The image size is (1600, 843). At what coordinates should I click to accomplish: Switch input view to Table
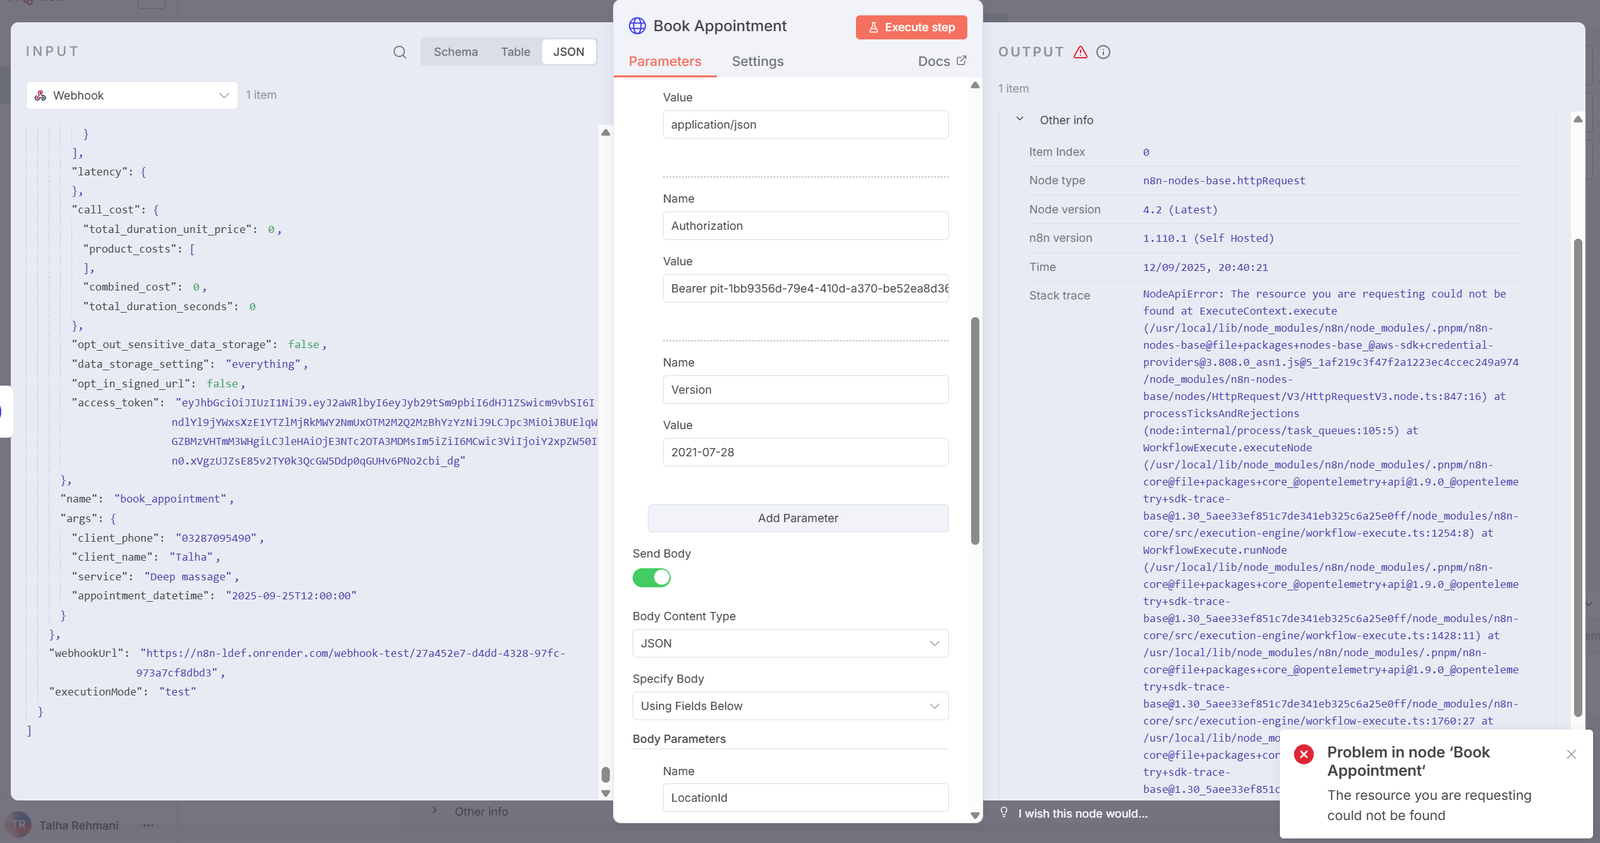[x=516, y=52]
